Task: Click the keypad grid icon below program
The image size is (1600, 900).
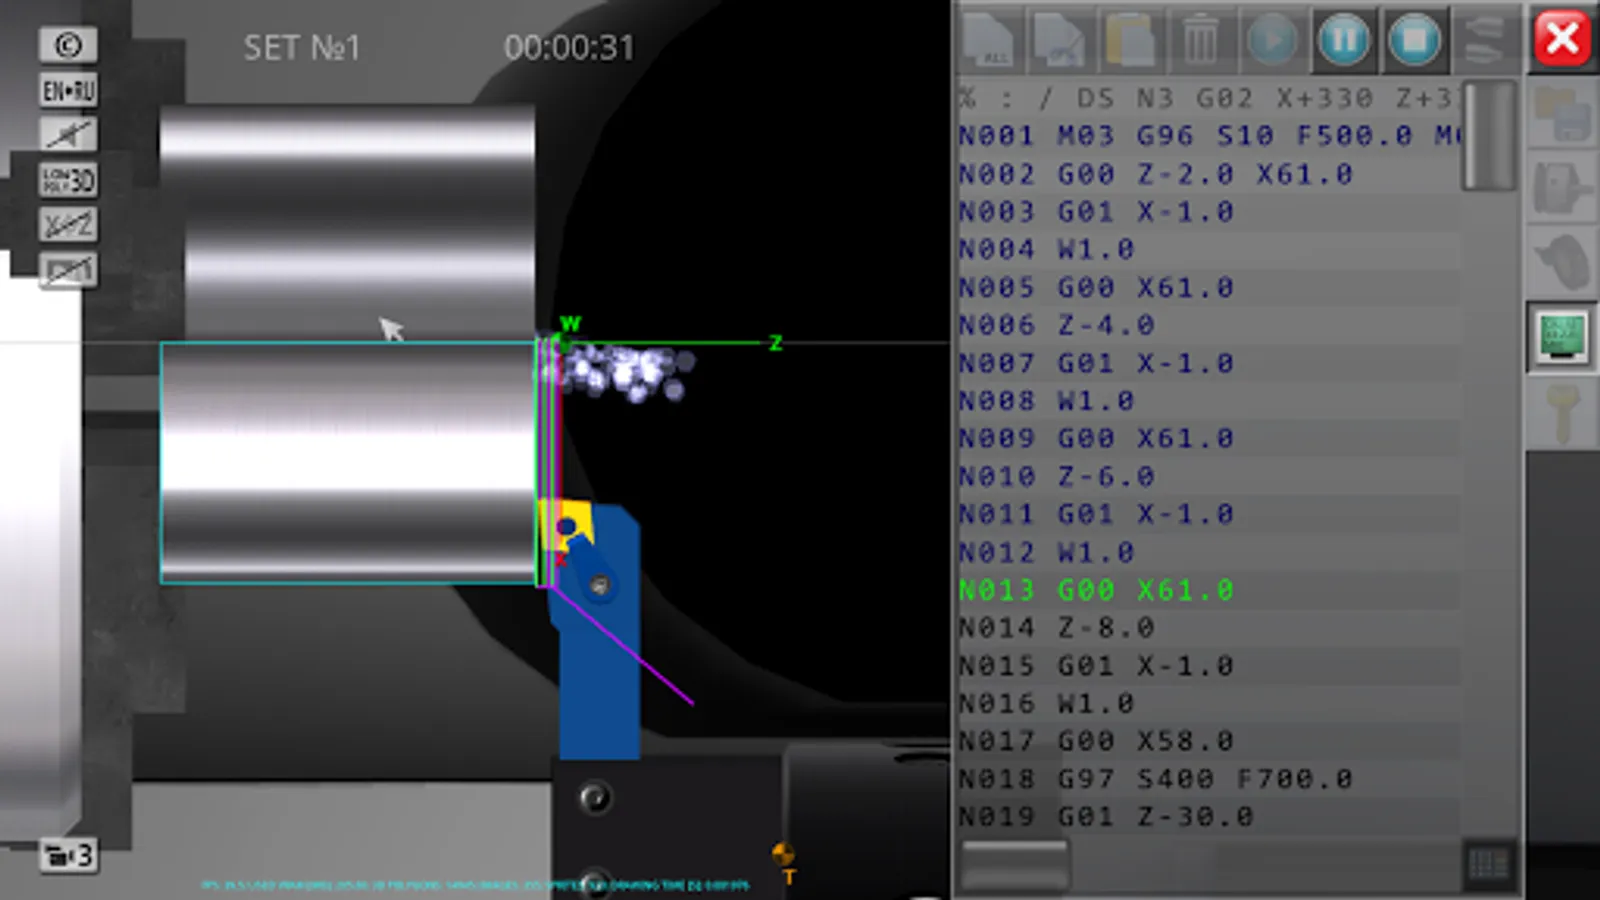Action: tap(1489, 864)
